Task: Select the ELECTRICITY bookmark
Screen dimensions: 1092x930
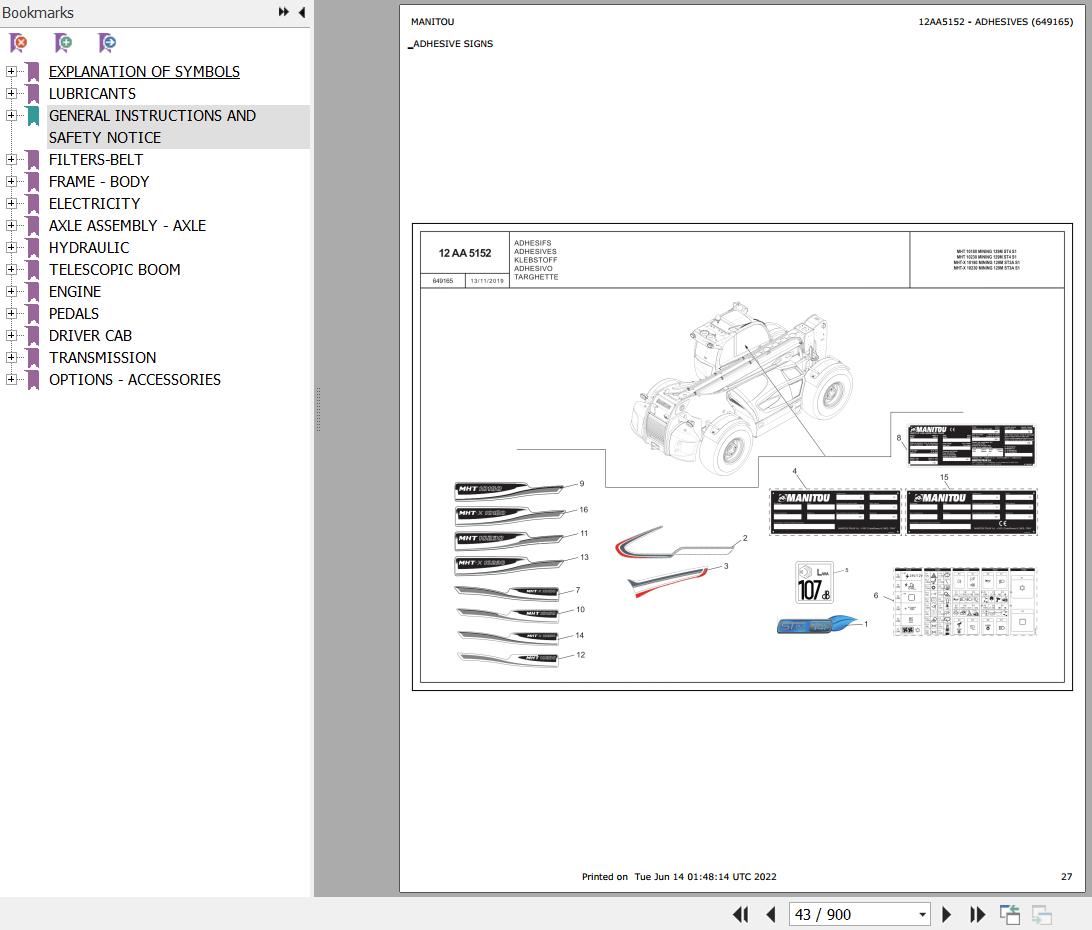Action: click(x=94, y=203)
